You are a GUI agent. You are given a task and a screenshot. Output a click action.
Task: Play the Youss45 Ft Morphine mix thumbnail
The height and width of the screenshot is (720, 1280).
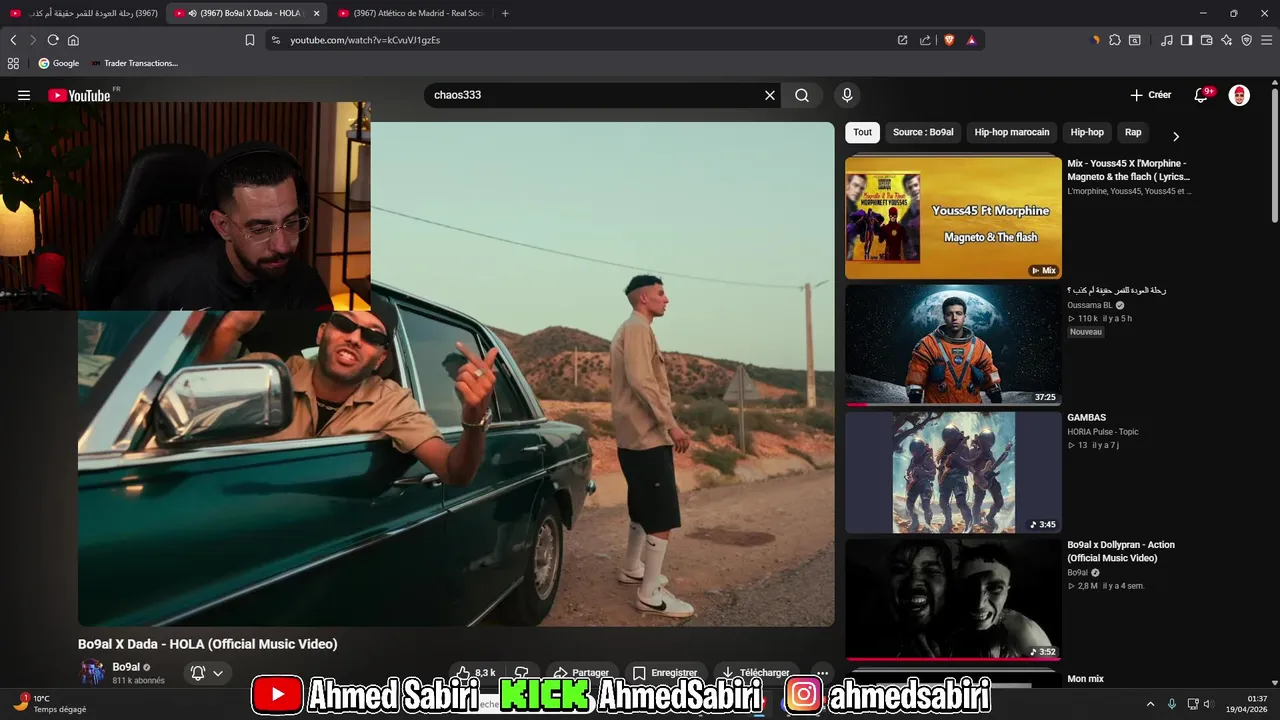coord(953,217)
